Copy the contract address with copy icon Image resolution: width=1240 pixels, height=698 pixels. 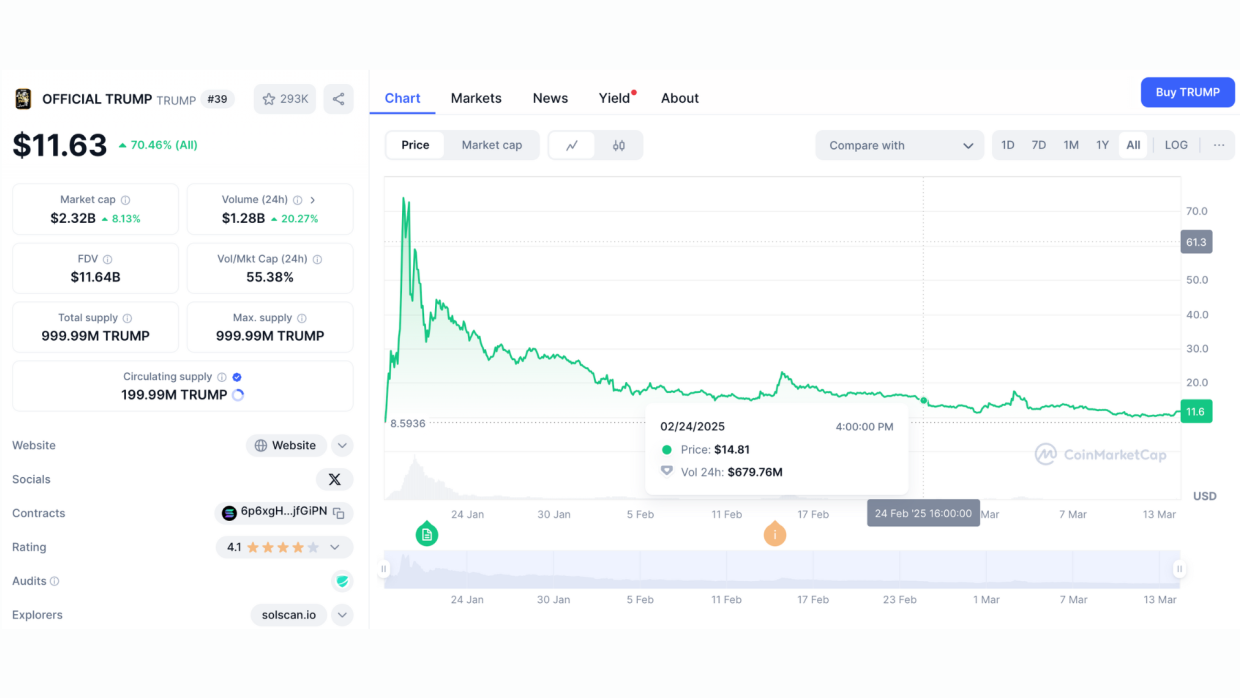(x=339, y=513)
